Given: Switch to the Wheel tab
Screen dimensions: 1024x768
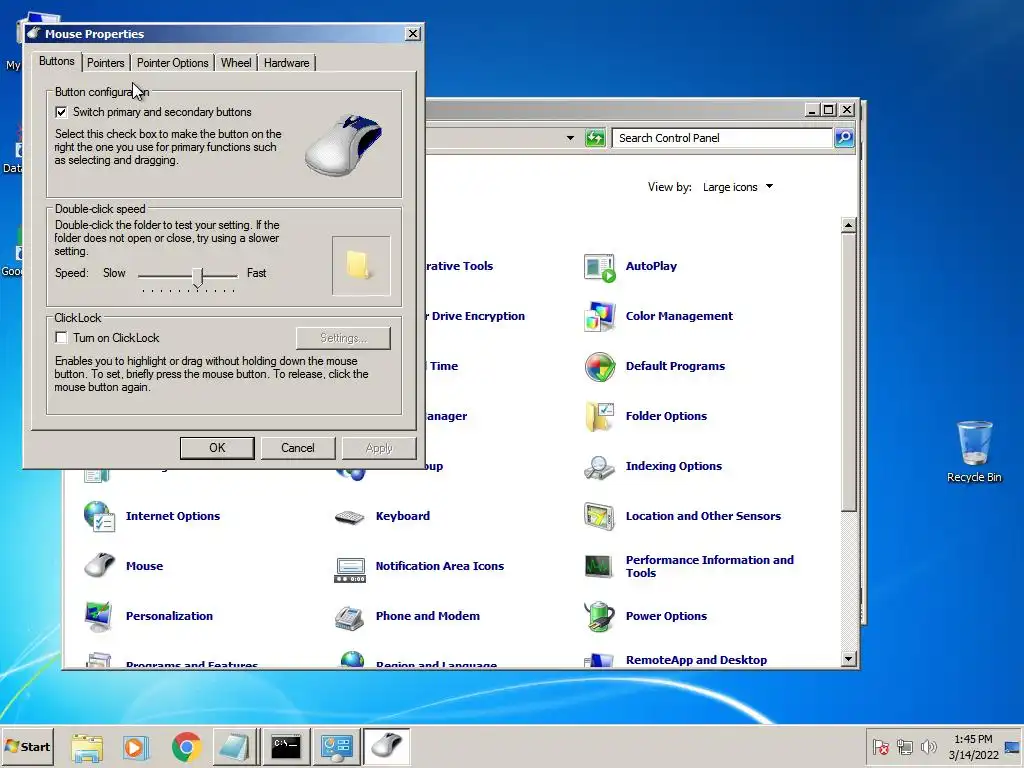Looking at the screenshot, I should [x=236, y=63].
